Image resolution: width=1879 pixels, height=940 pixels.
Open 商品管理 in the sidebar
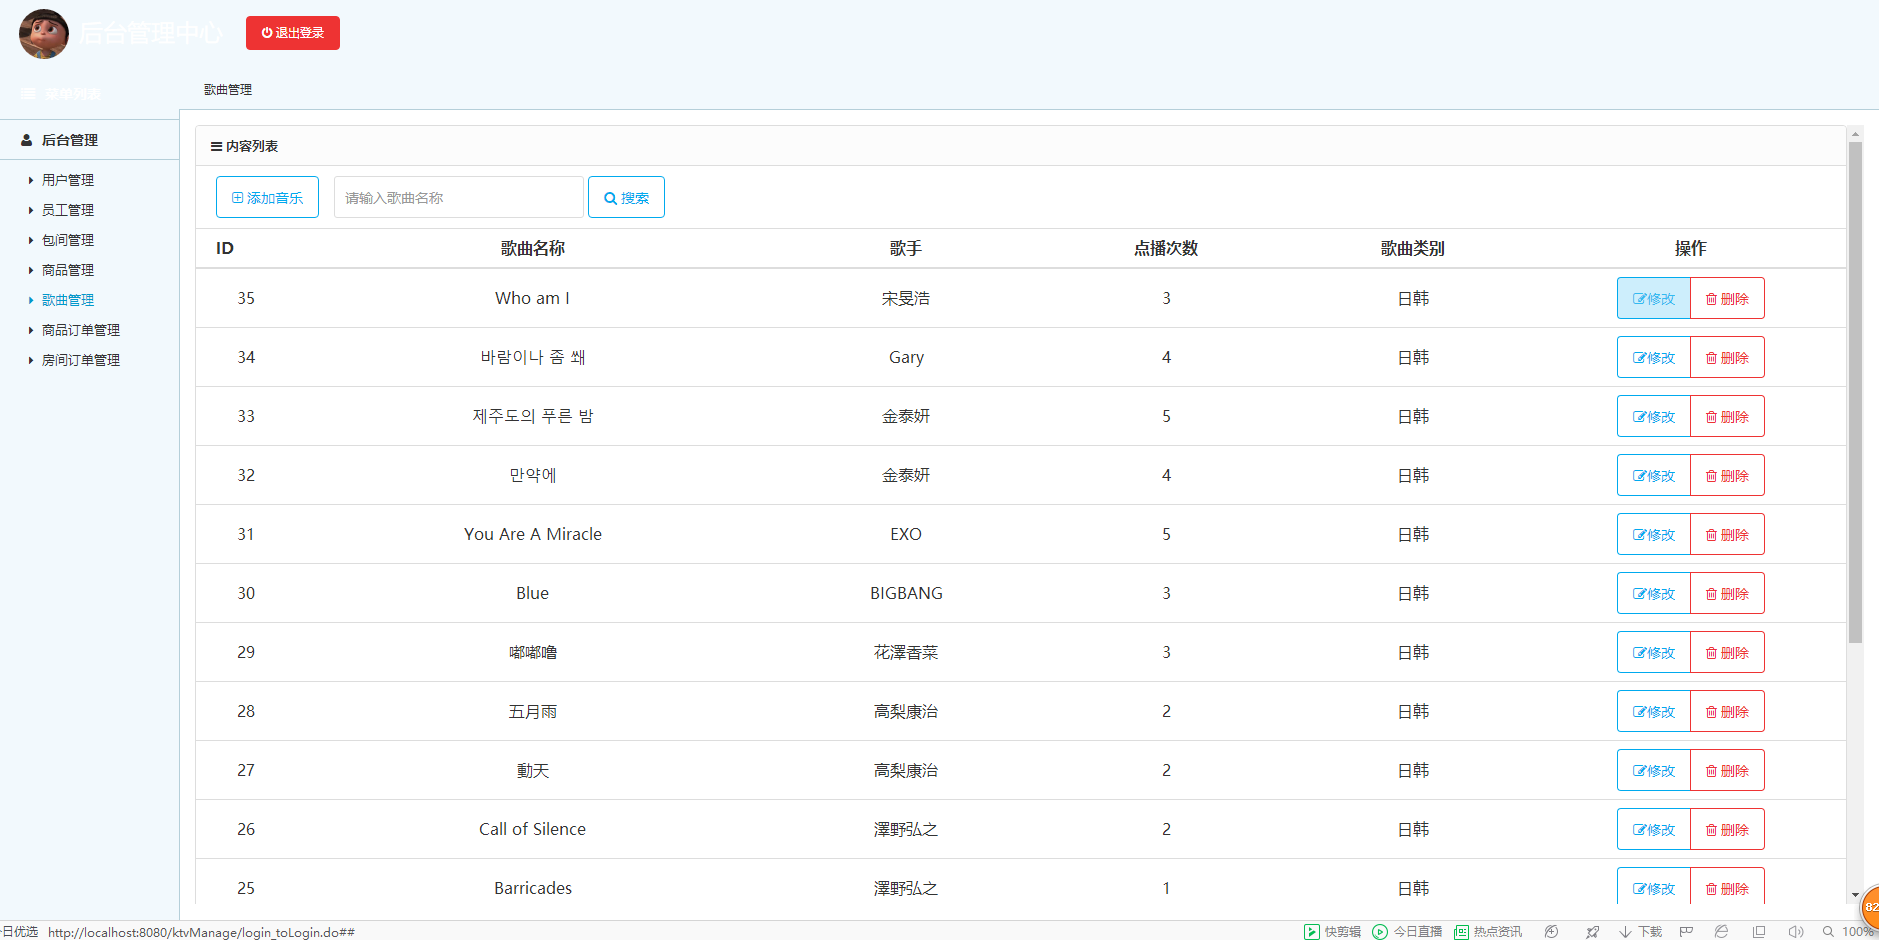point(68,270)
